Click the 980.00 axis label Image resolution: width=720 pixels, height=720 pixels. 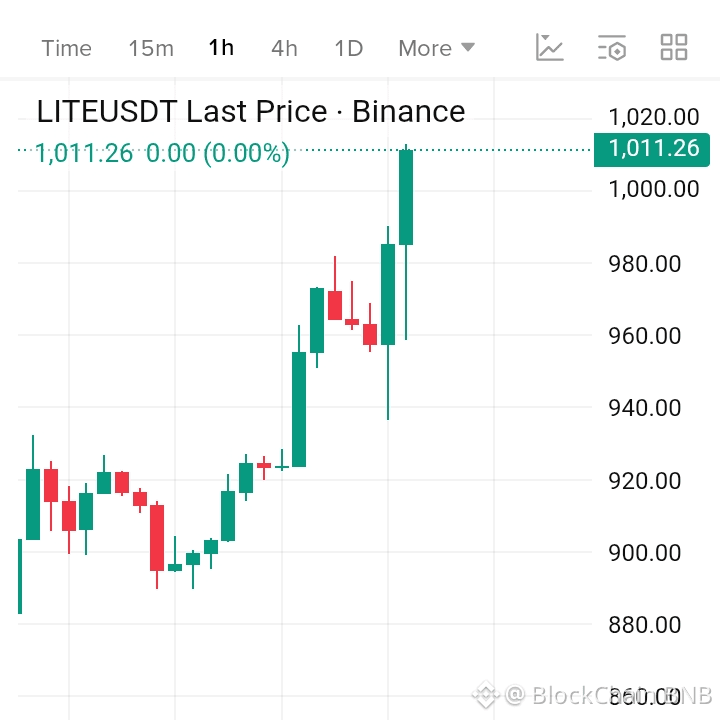(644, 264)
